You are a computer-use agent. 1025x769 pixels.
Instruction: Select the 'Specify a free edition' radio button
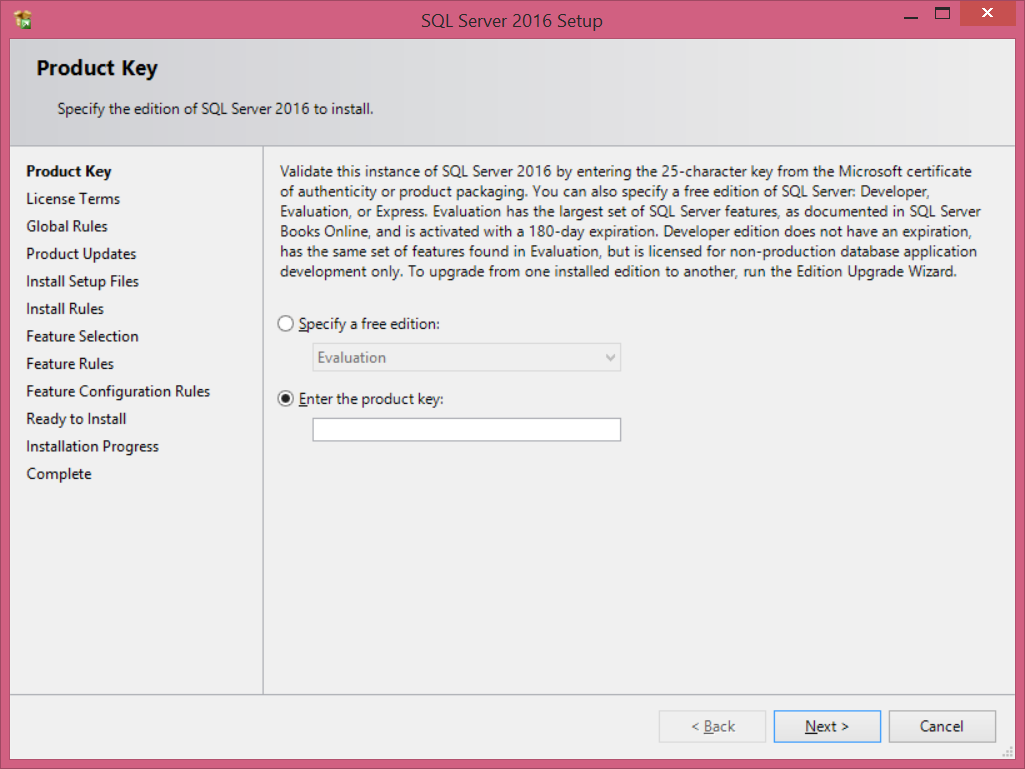click(286, 324)
